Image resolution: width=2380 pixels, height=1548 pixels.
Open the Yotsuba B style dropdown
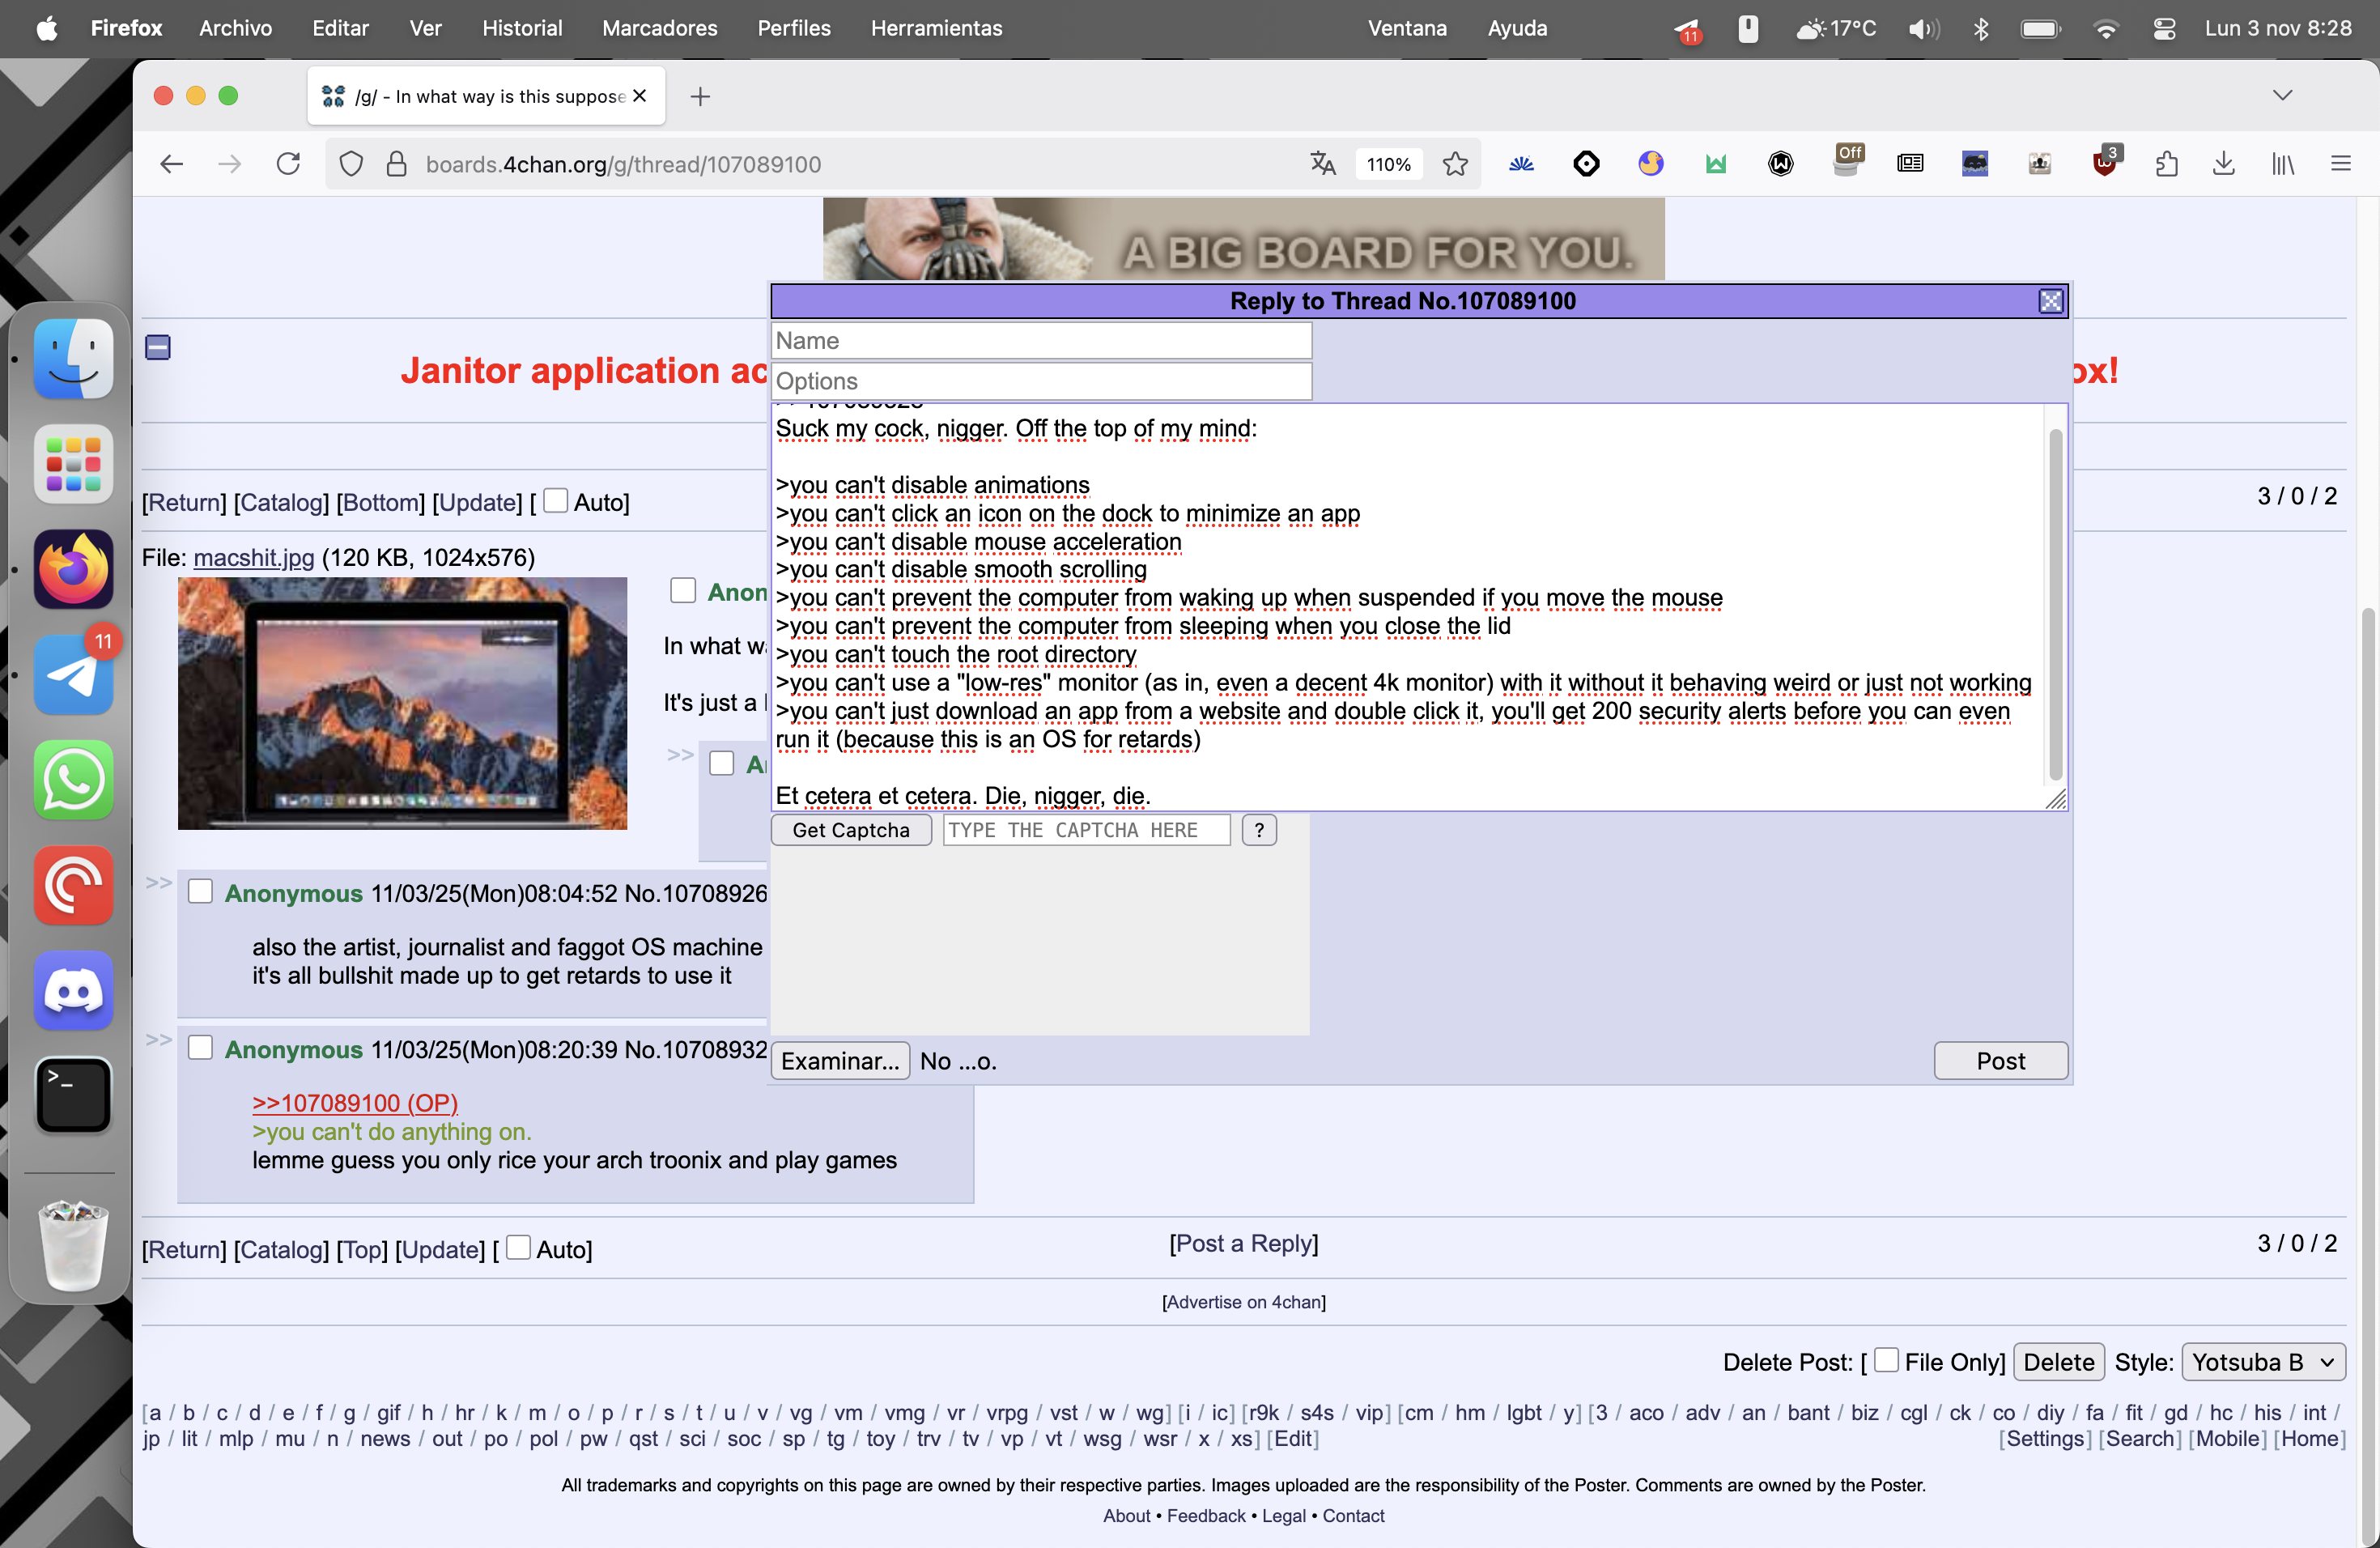[x=2263, y=1362]
